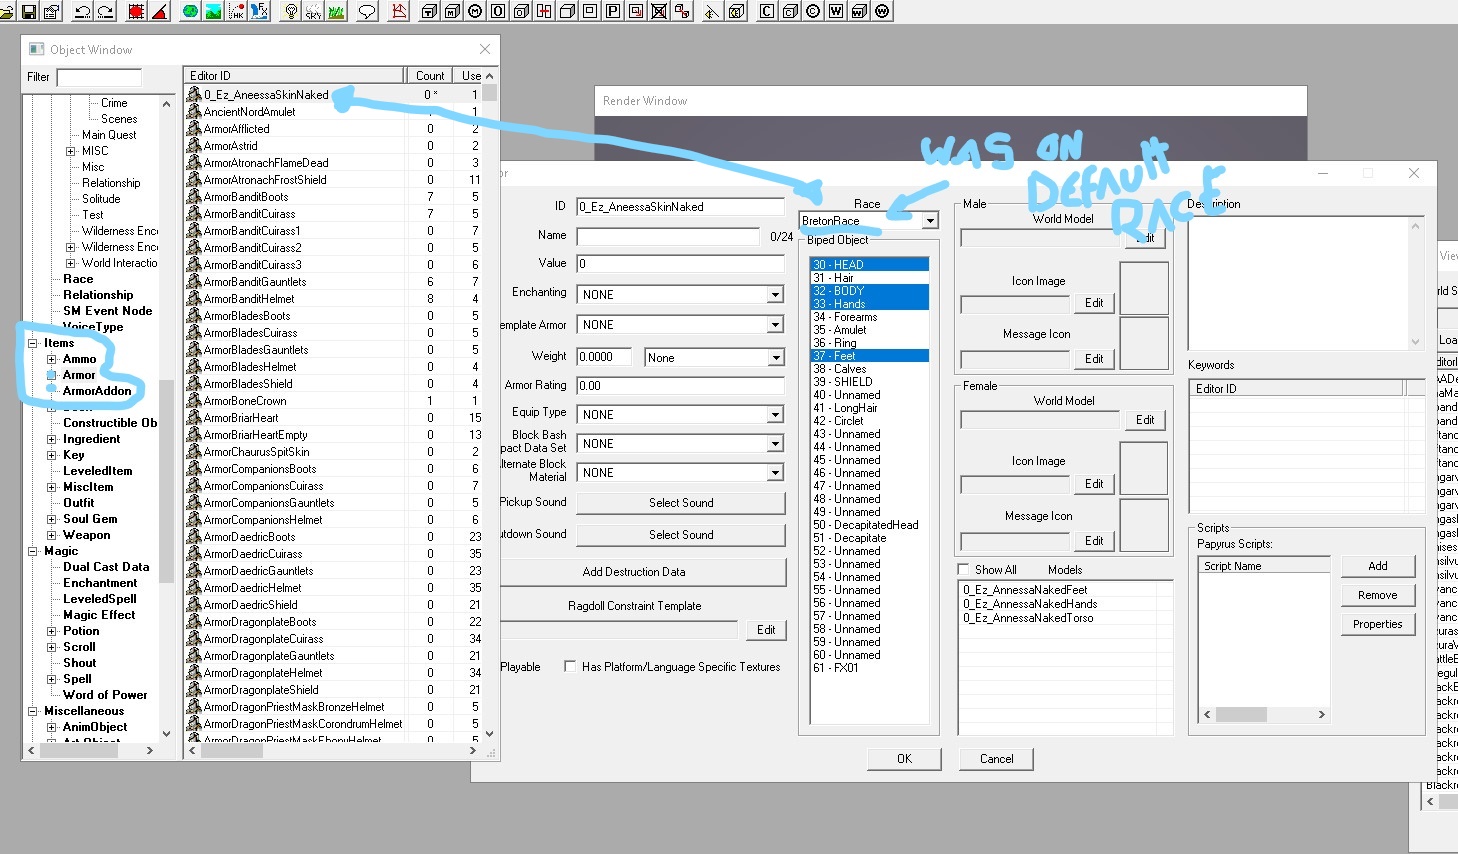Click Keywords Editor ID column header
Image resolution: width=1458 pixels, height=854 pixels.
click(x=1296, y=388)
